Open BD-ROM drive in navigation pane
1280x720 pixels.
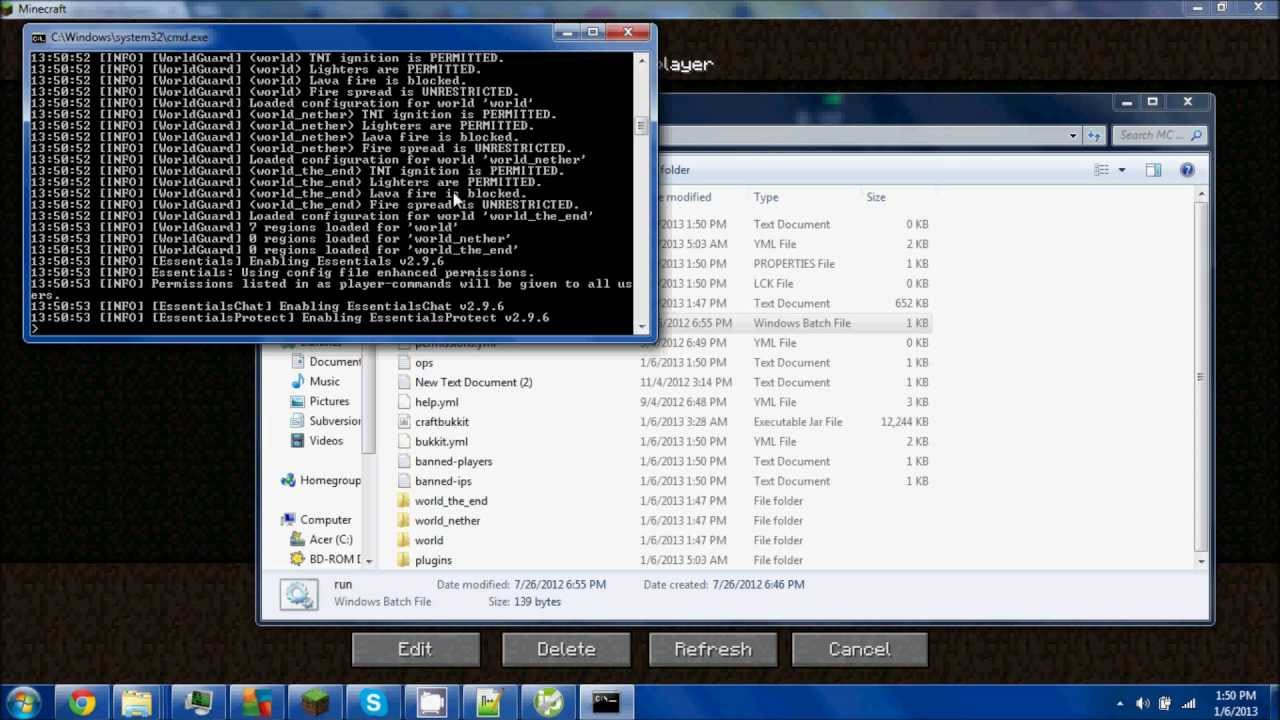coord(333,559)
